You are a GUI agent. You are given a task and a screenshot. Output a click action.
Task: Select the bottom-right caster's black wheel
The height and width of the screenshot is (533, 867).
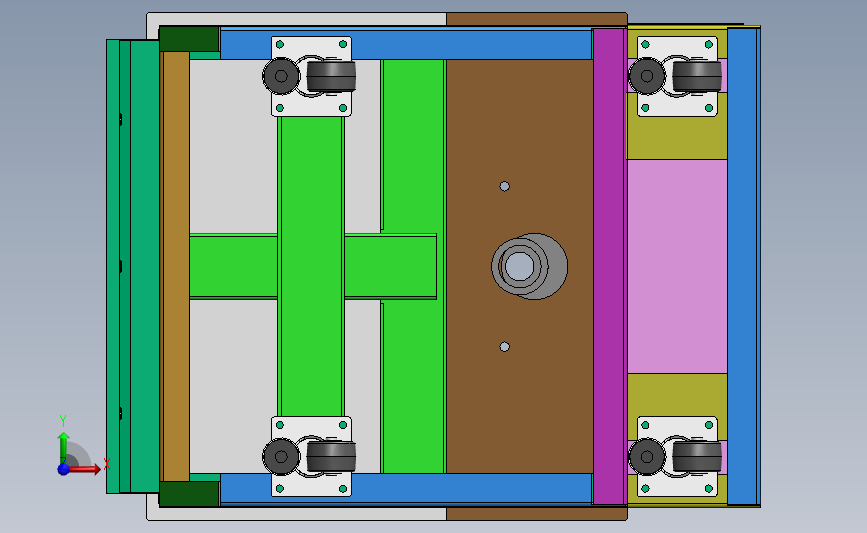697,457
